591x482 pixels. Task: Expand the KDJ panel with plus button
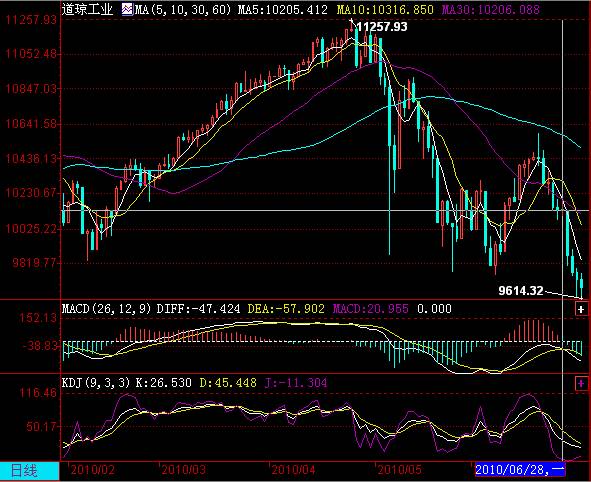581,384
